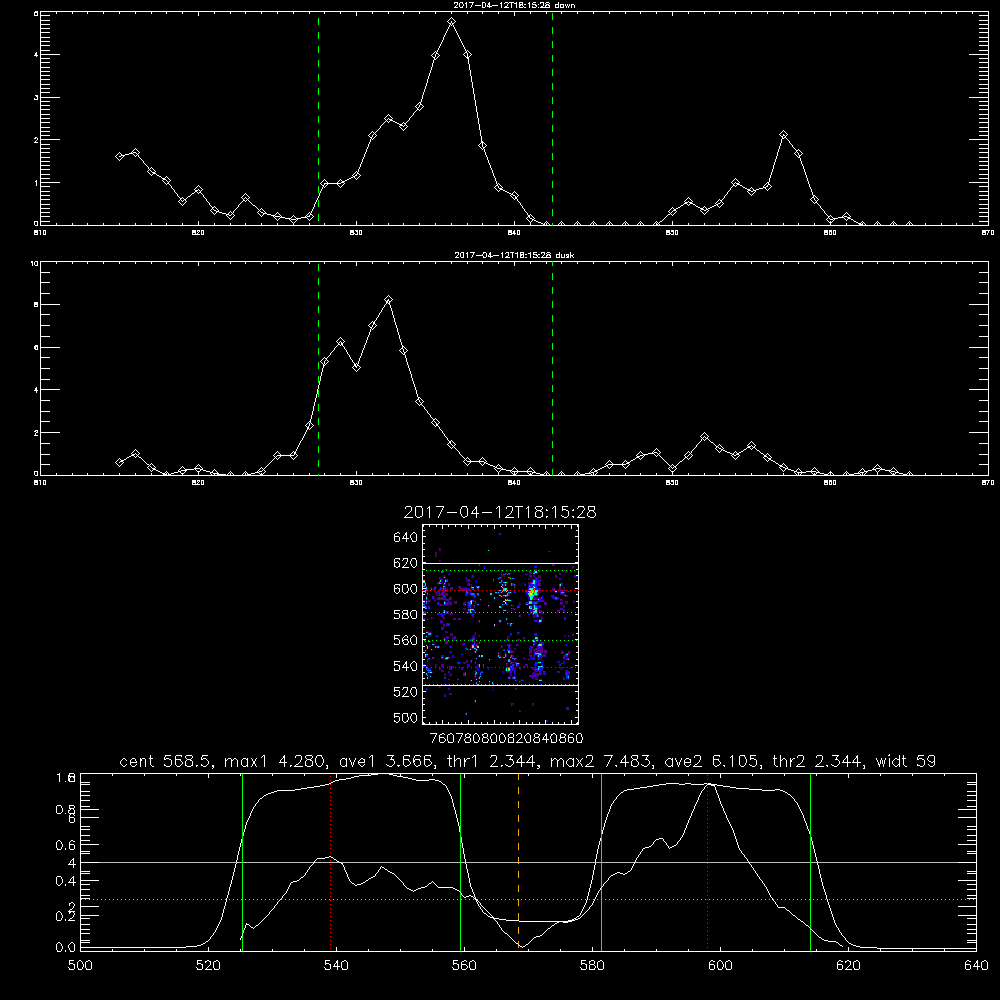Viewport: 1000px width, 1000px height.
Task: Click the '520' y-axis label beside spectrogram image
Action: [406, 692]
